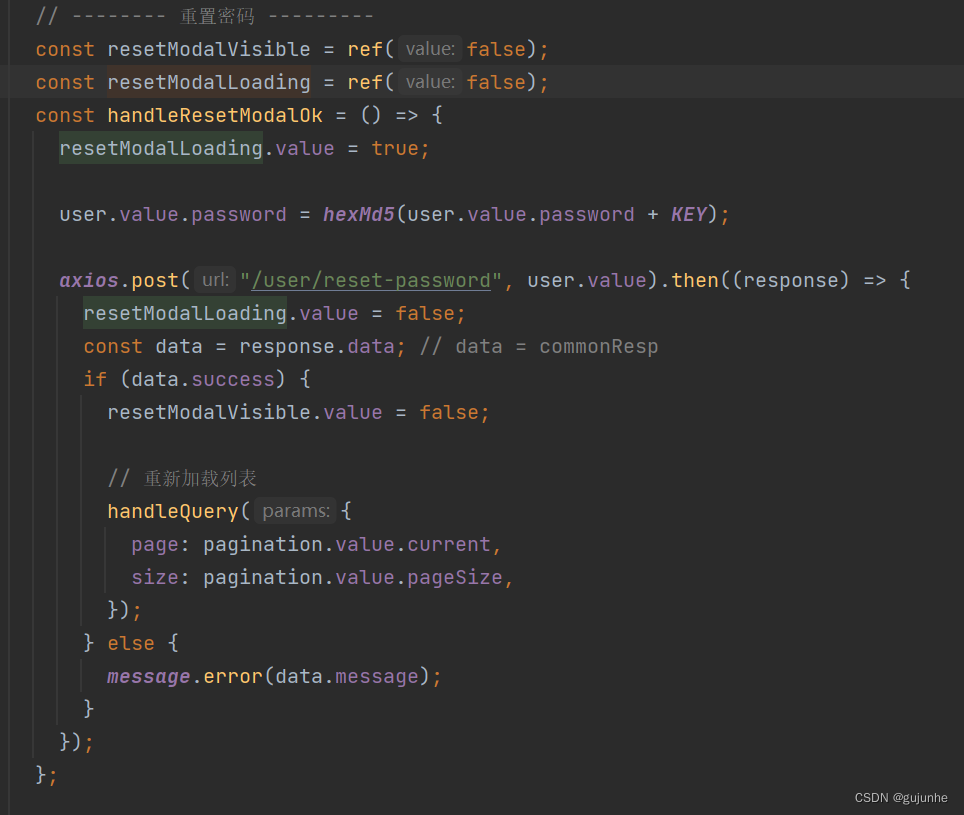Click the handleResetModalOk function name
964x815 pixels.
pyautogui.click(x=215, y=115)
